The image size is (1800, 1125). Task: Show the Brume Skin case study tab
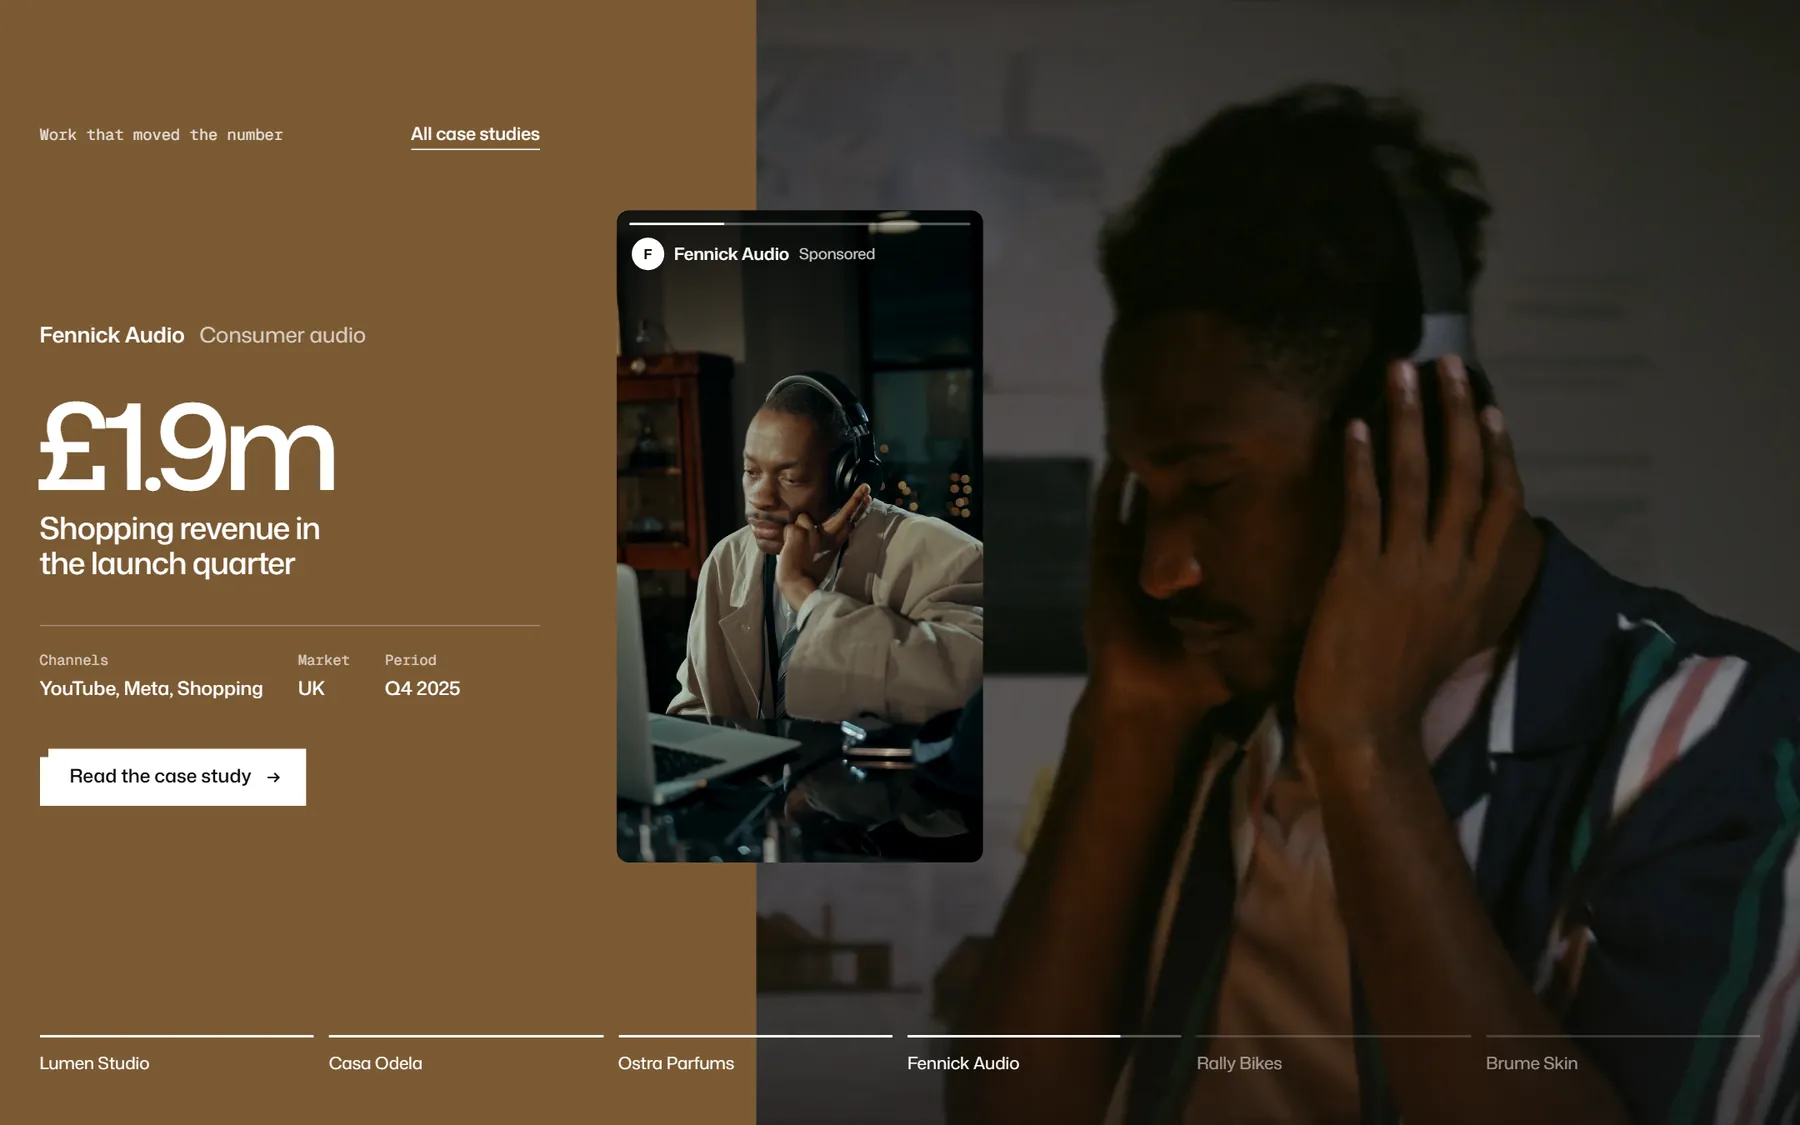1623,1054
